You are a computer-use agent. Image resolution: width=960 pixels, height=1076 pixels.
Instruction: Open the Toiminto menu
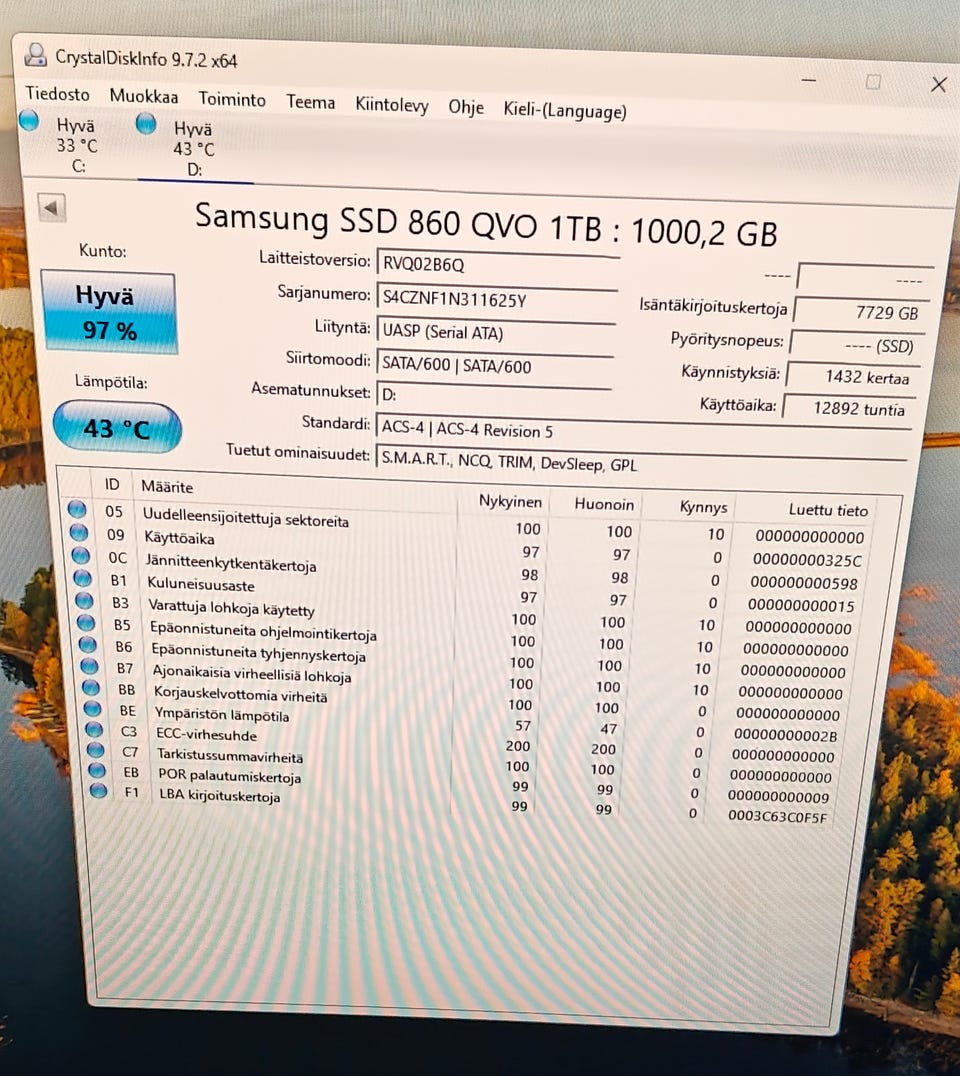click(x=232, y=100)
